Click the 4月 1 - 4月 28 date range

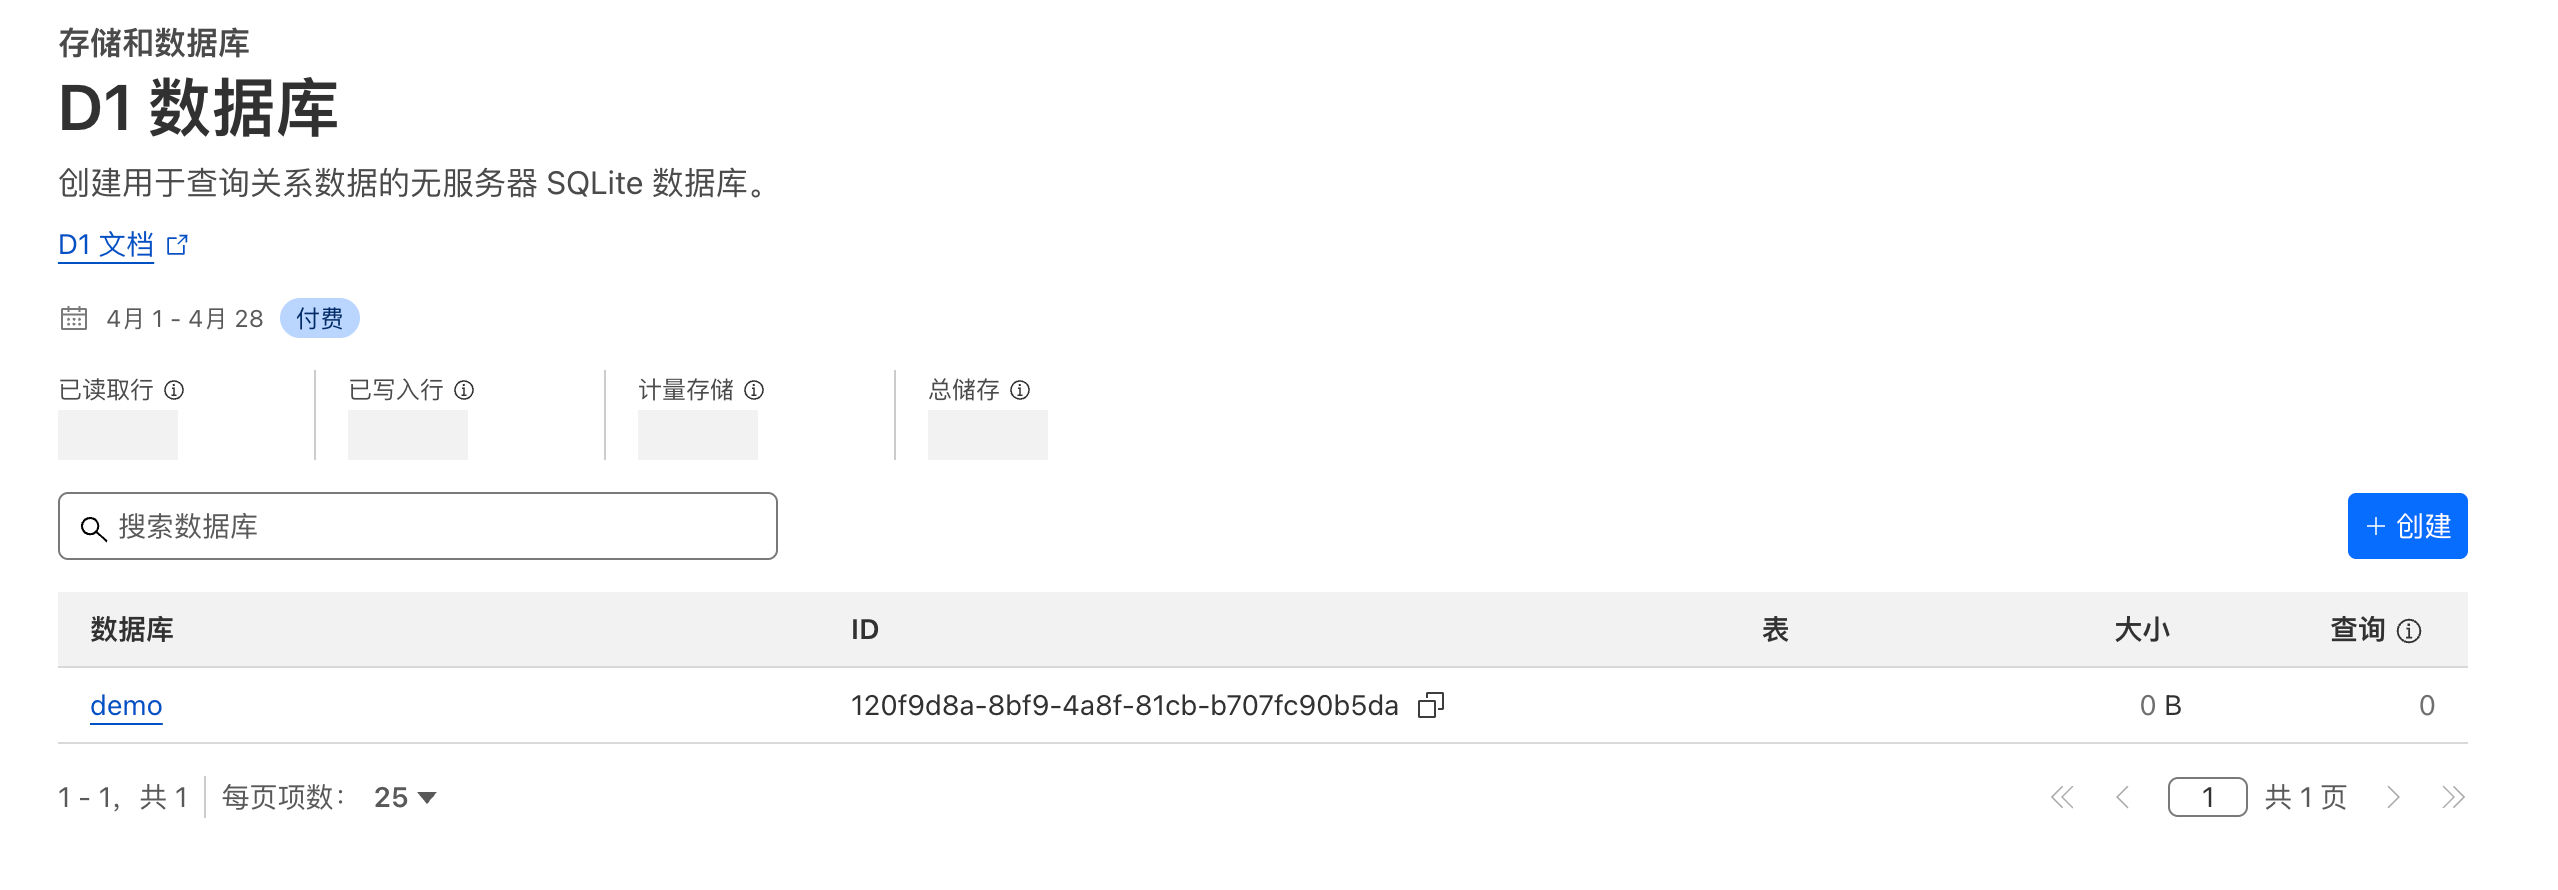pyautogui.click(x=185, y=318)
